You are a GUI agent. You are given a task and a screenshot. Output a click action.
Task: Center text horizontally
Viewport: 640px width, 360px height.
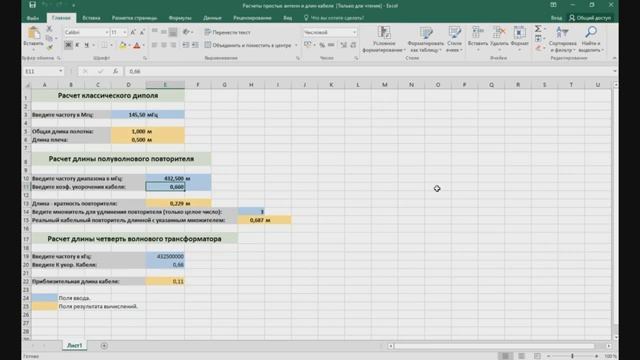click(x=164, y=45)
